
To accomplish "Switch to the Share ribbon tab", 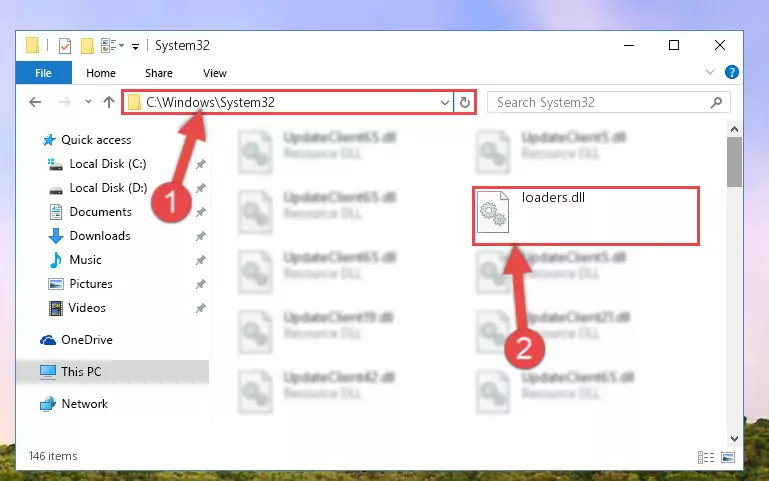I will pyautogui.click(x=159, y=73).
